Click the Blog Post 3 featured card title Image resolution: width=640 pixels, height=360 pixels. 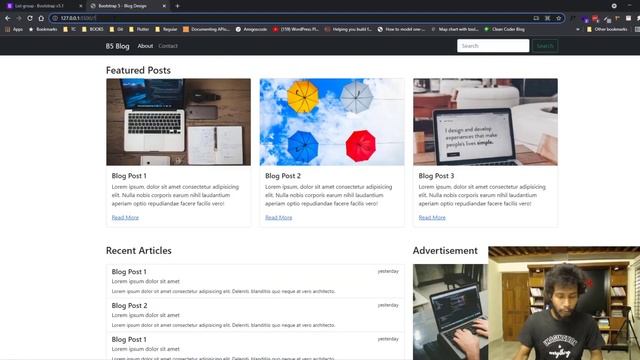[x=436, y=176]
